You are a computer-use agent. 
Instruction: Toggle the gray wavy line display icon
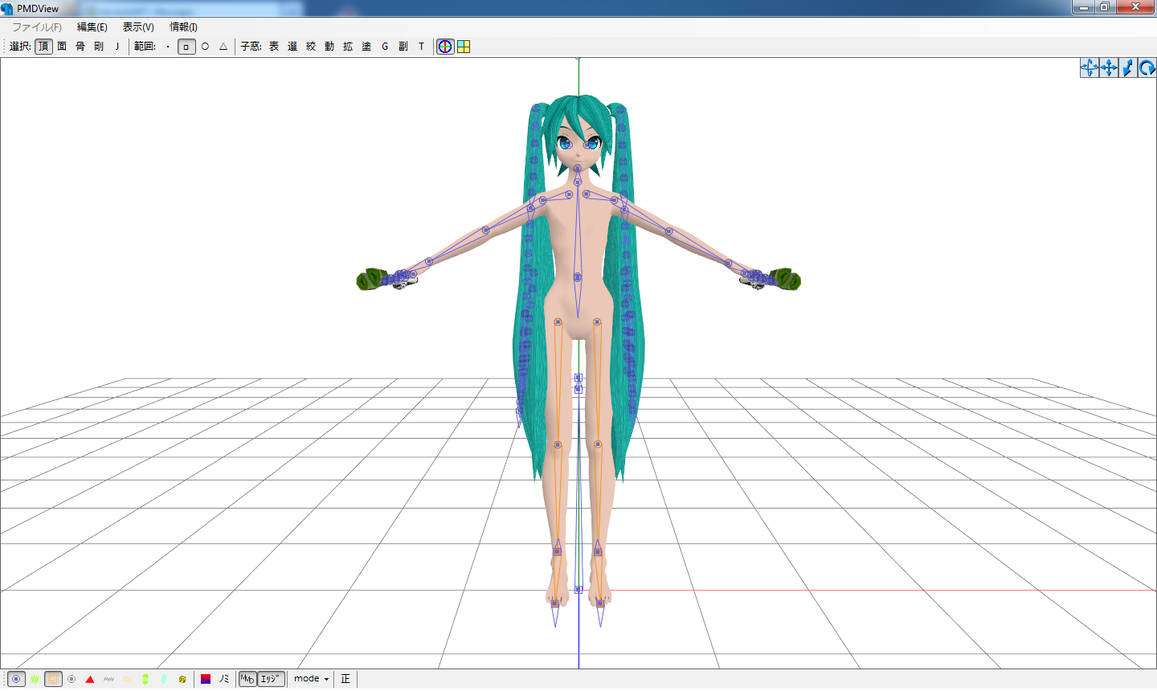pos(108,679)
